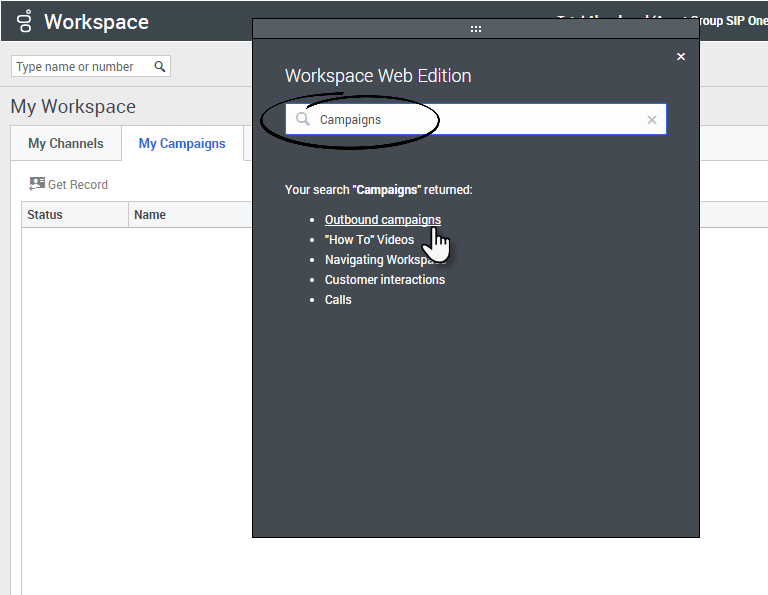The image size is (768, 595).
Task: Click the Workspace logo icon
Action: [x=24, y=22]
